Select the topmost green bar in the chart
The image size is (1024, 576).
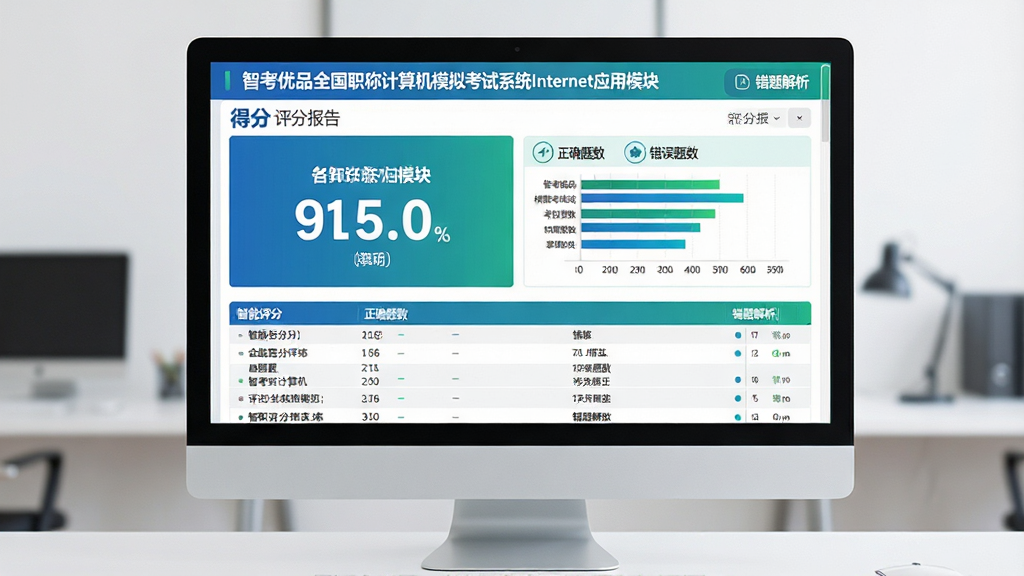(x=650, y=185)
